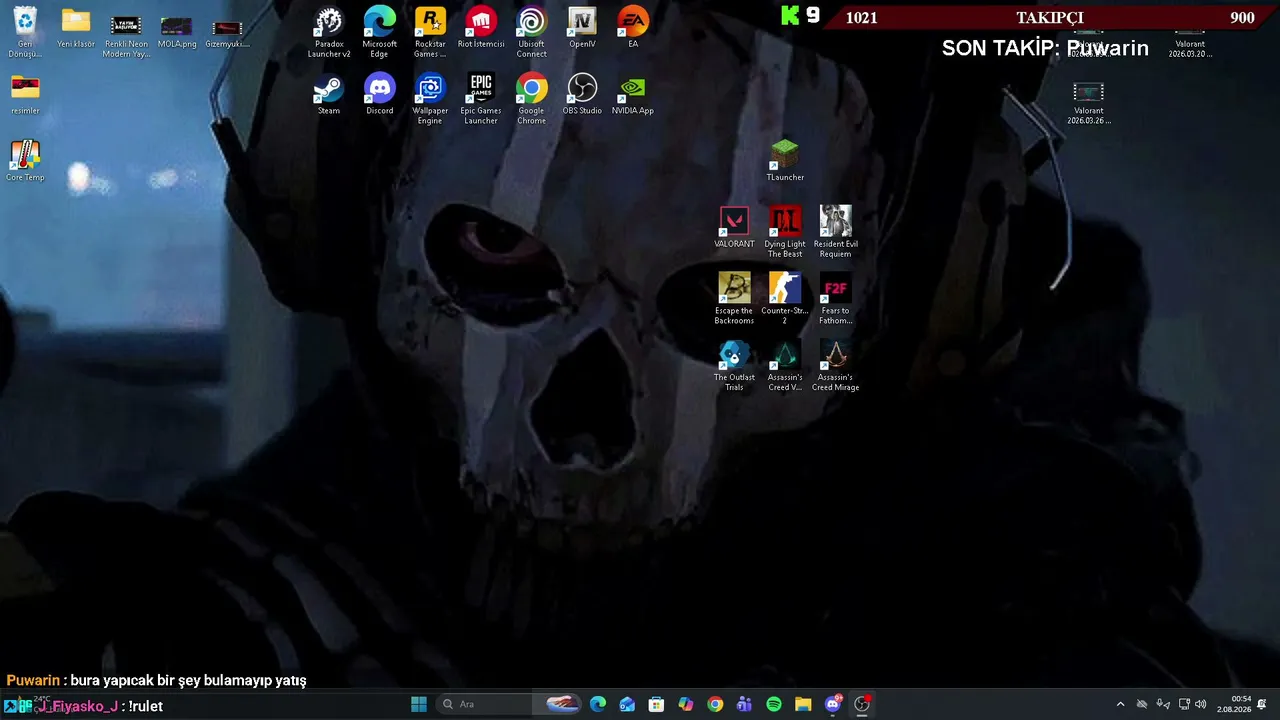Viewport: 1280px width, 720px height.
Task: Launch Ubisoft Connect from desktop
Action: (532, 32)
